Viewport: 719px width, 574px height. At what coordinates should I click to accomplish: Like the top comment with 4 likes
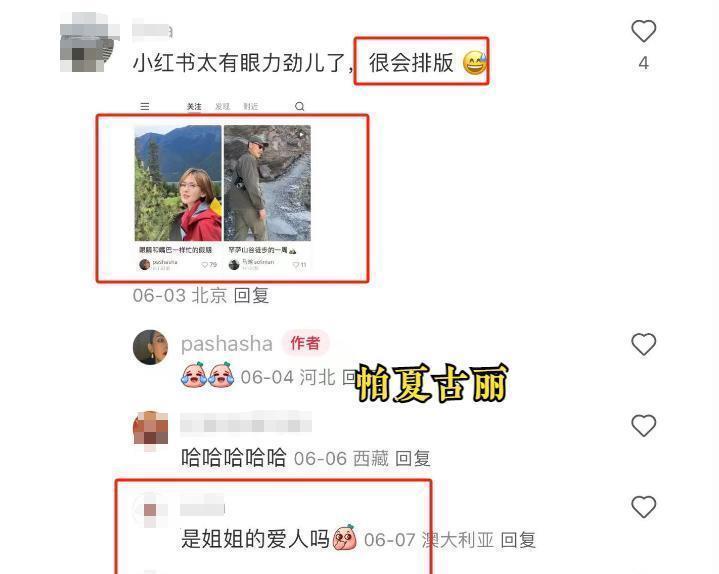click(643, 31)
